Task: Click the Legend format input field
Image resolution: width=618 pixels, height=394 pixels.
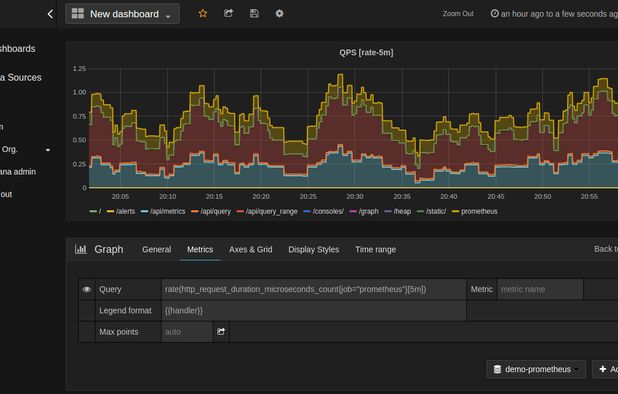Action: point(314,310)
